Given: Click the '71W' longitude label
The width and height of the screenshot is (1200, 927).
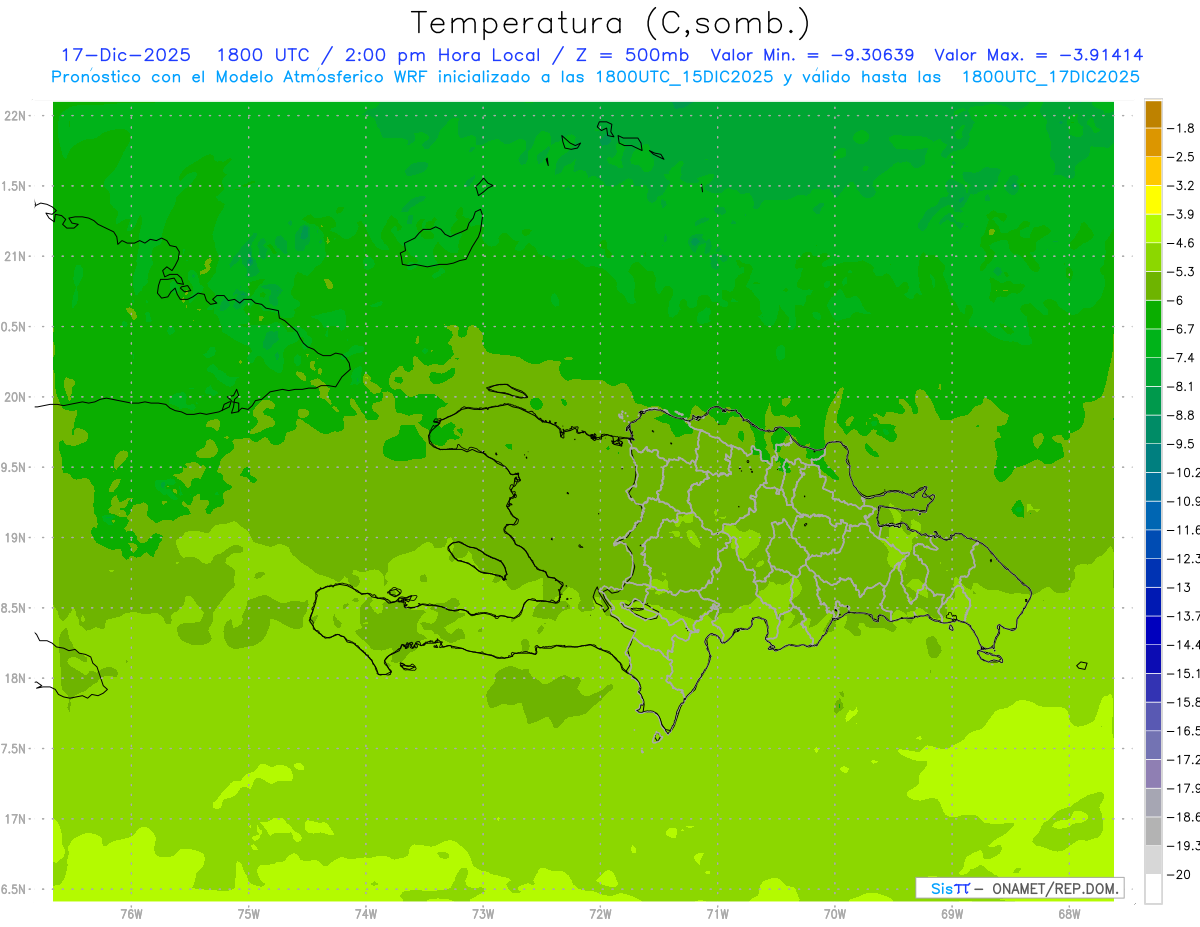Looking at the screenshot, I should (x=717, y=912).
